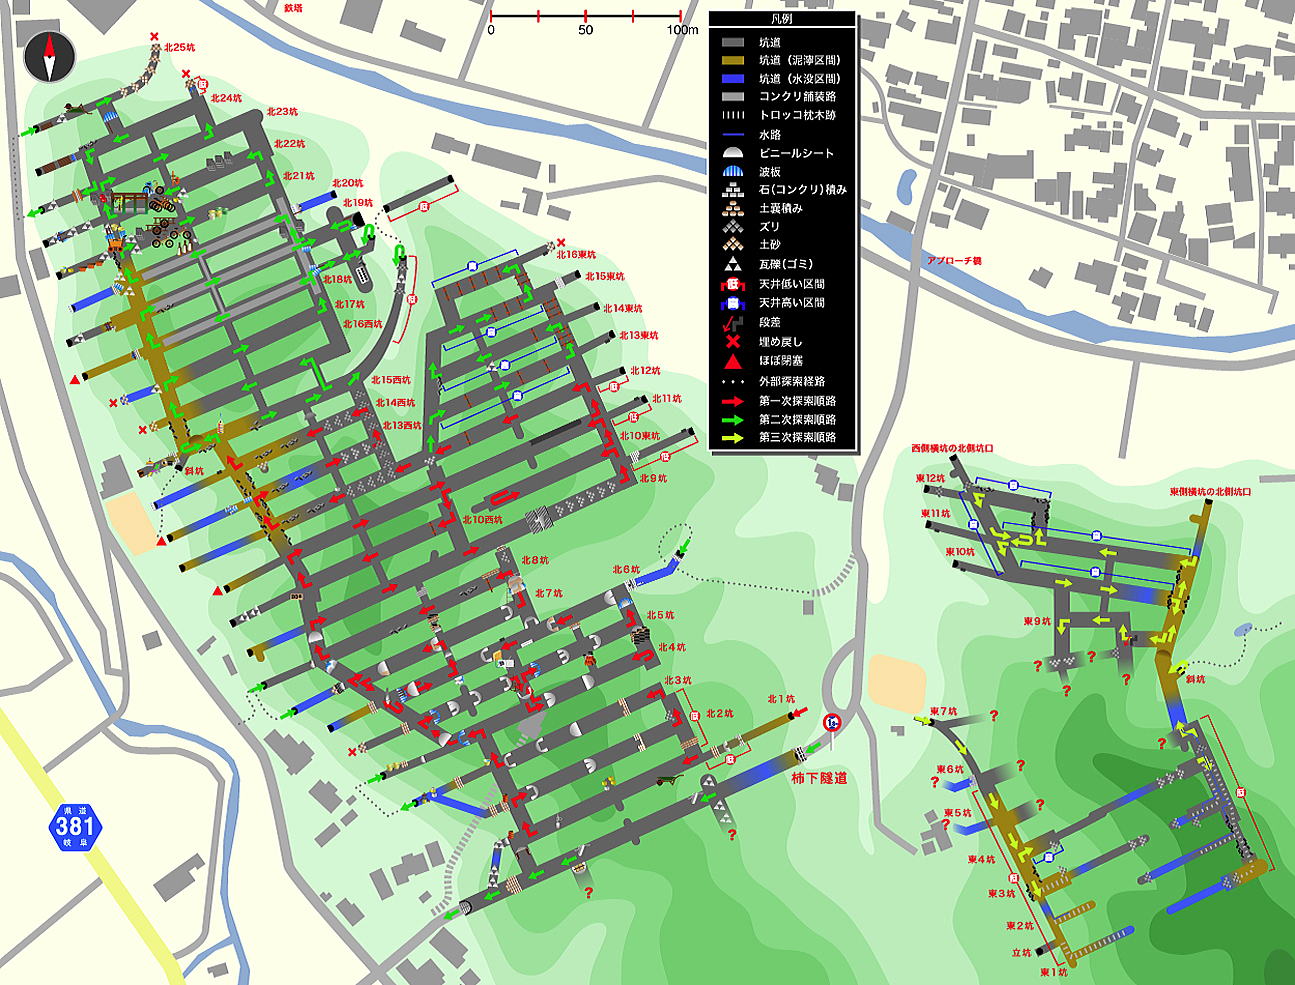Click the red アプローチ橋 label
Screen dimensions: 1295x985
click(x=953, y=261)
